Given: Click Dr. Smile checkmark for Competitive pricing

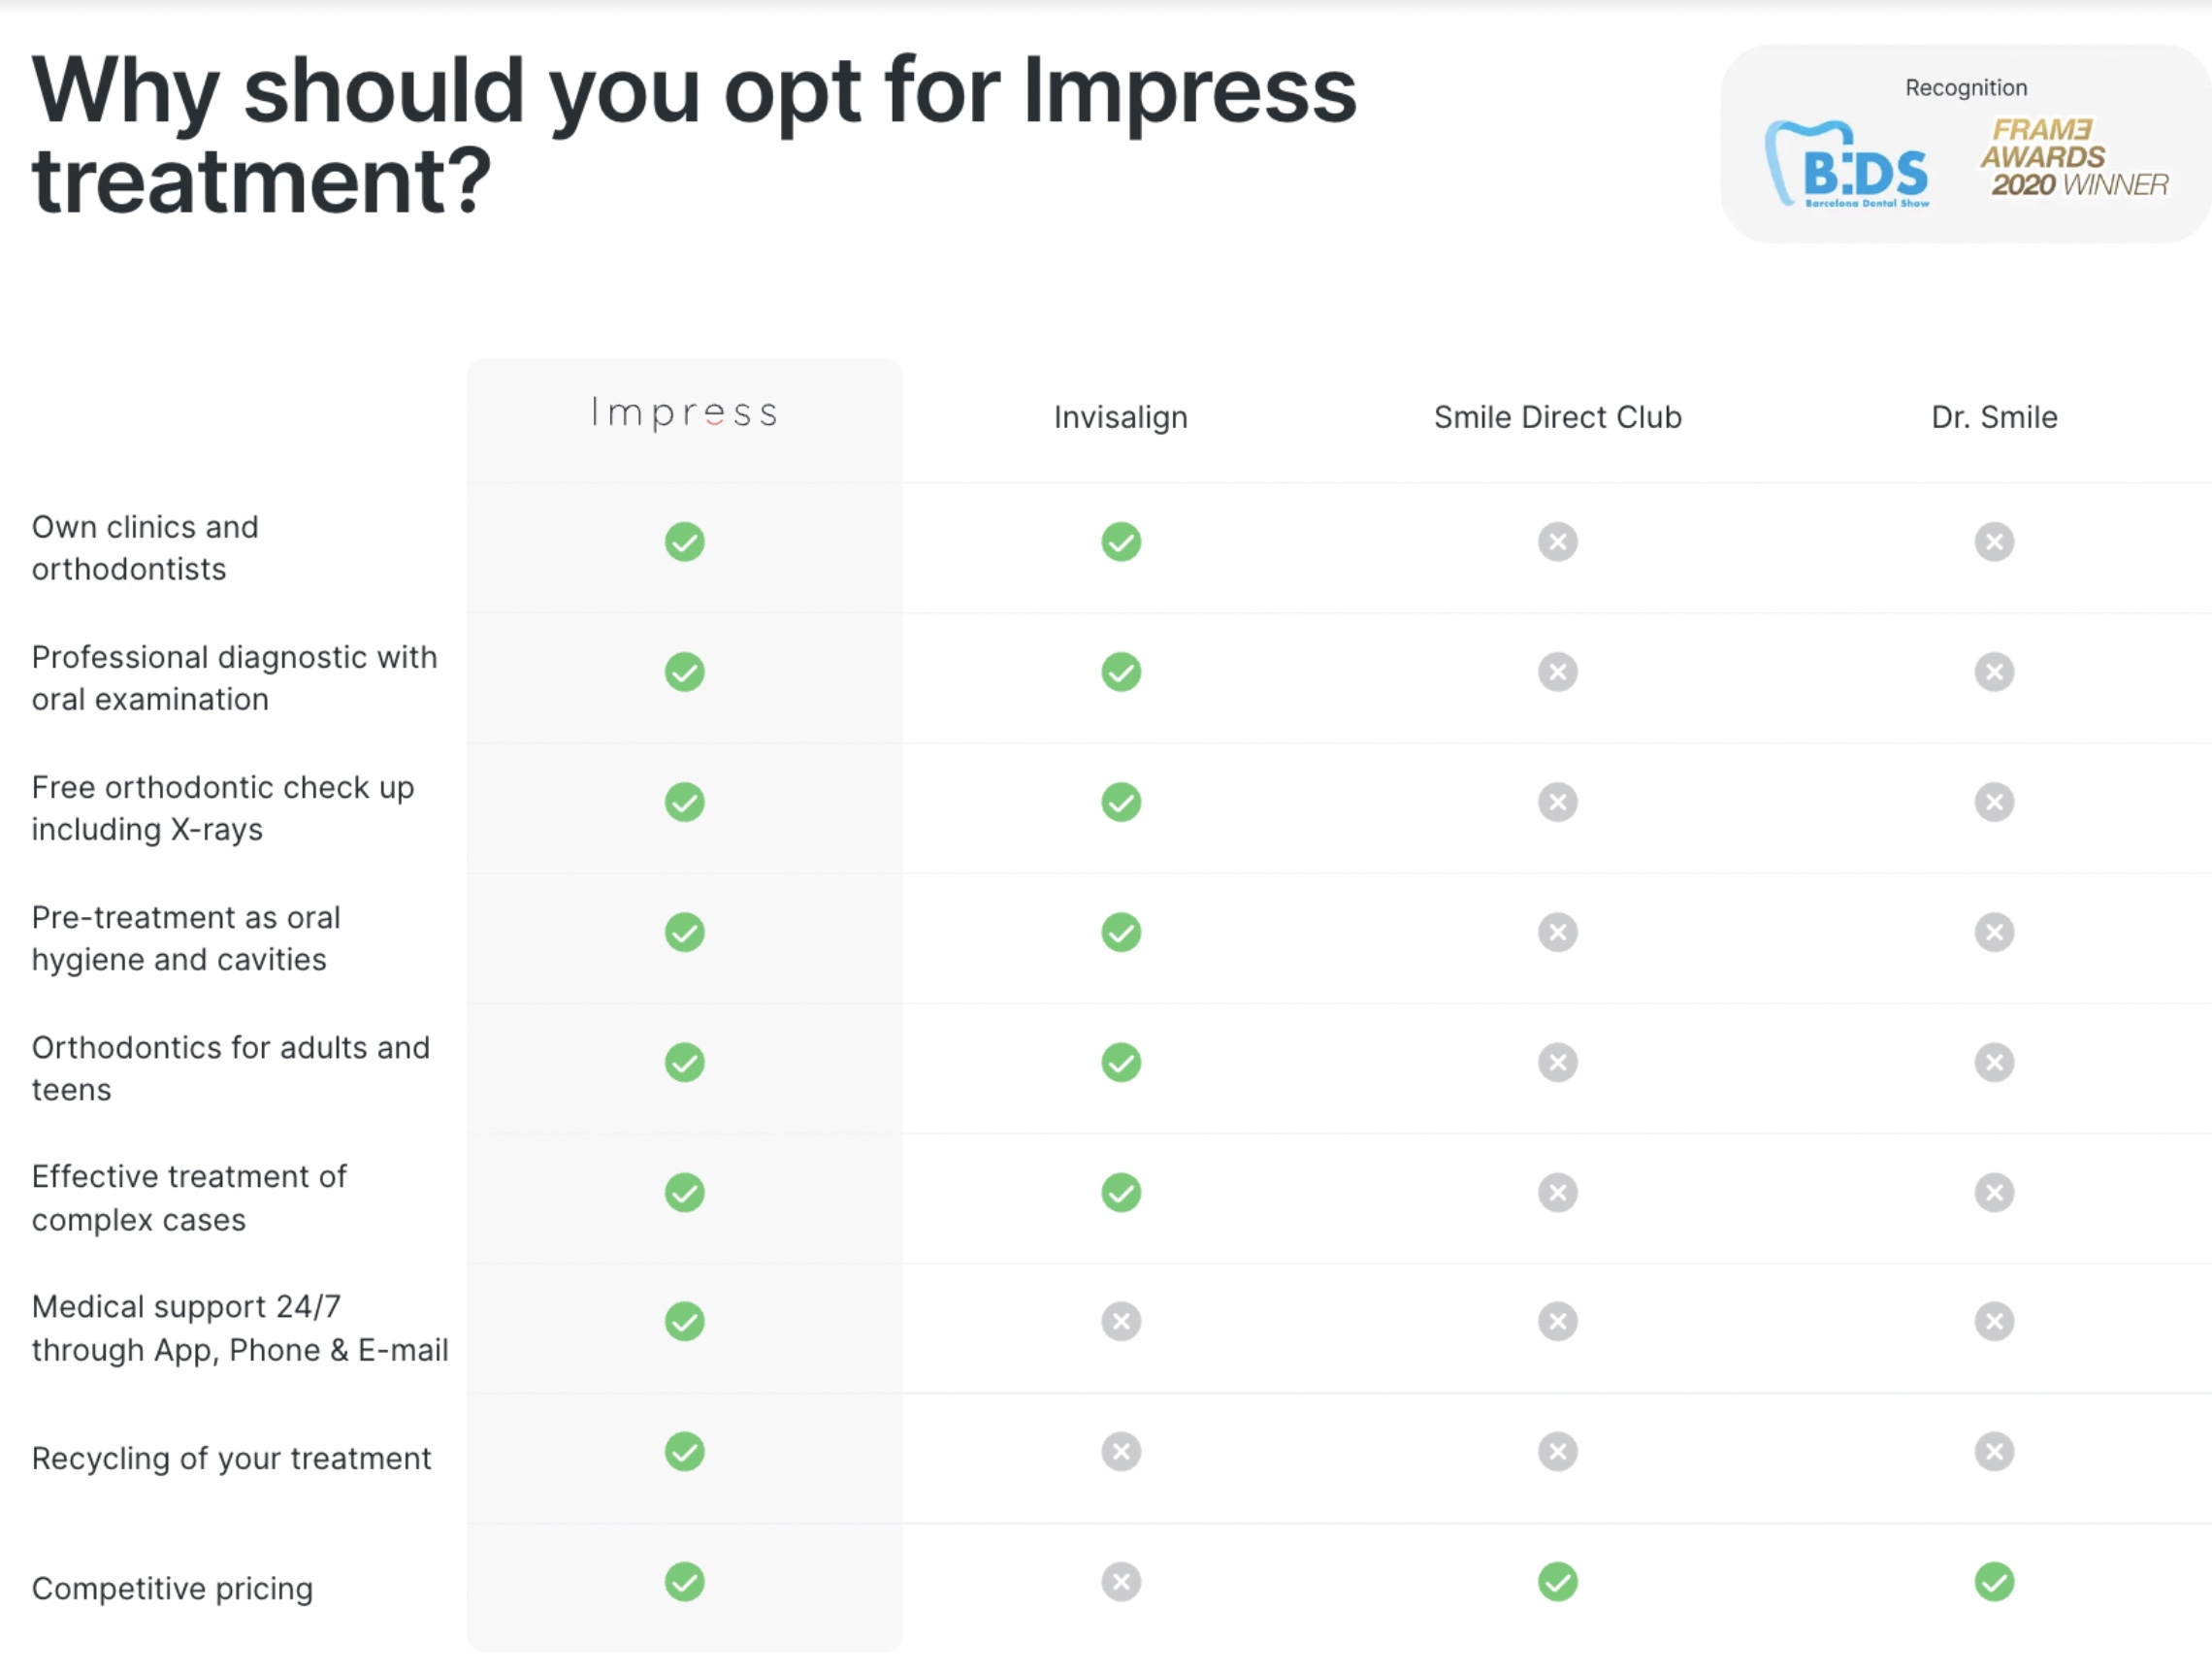Looking at the screenshot, I should tap(1994, 1582).
